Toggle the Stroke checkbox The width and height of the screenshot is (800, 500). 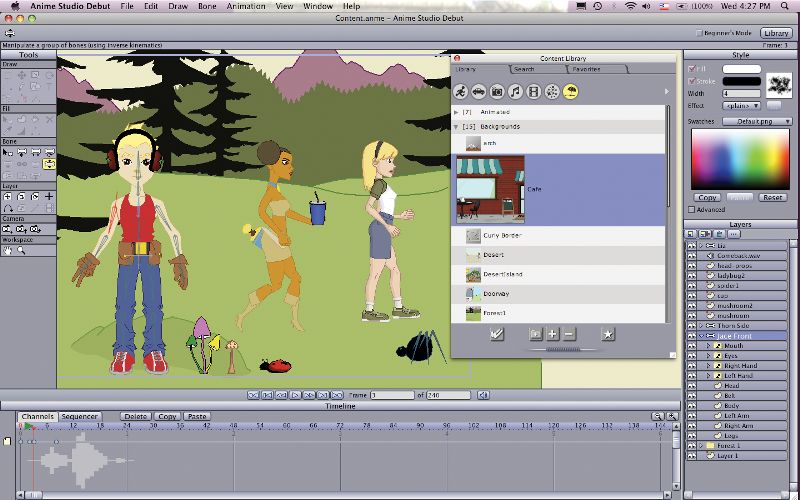point(691,81)
